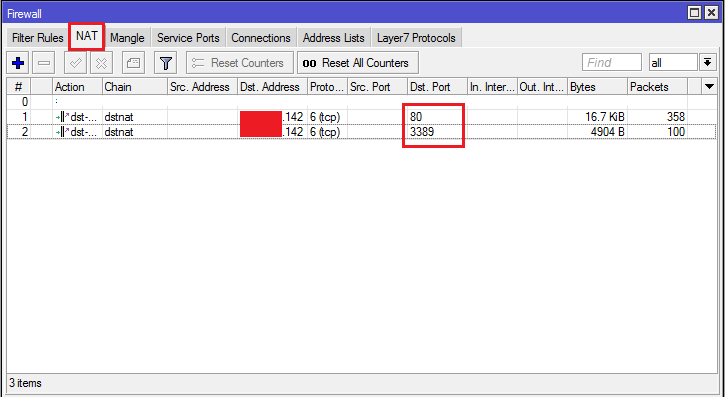This screenshot has height=397, width=725.
Task: Click the Dst. Port 80 cell
Action: tap(416, 117)
